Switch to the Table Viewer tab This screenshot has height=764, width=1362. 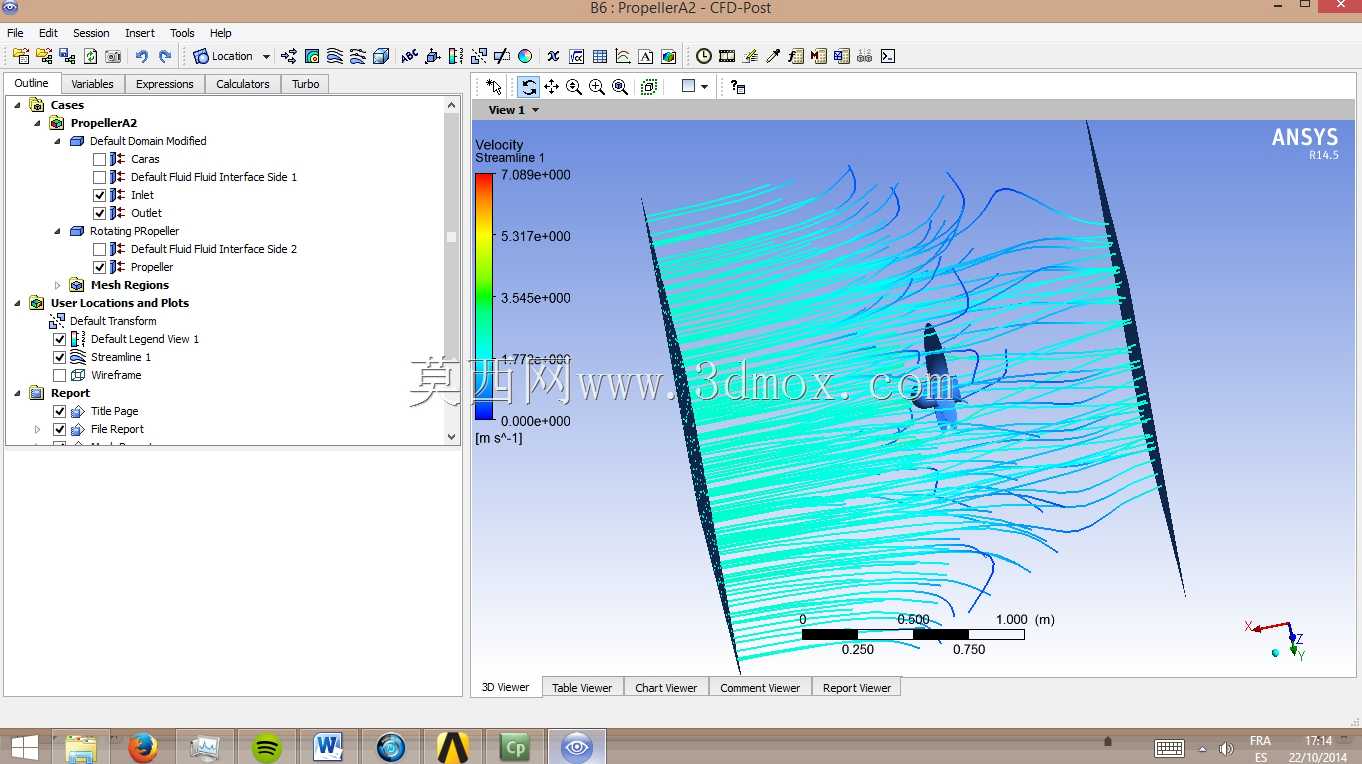pos(582,687)
